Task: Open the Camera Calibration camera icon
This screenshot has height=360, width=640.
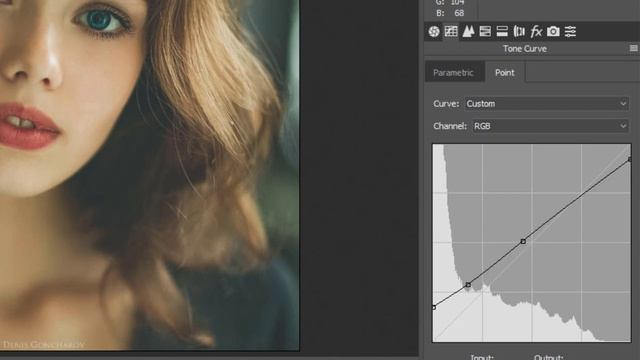Action: coord(553,31)
